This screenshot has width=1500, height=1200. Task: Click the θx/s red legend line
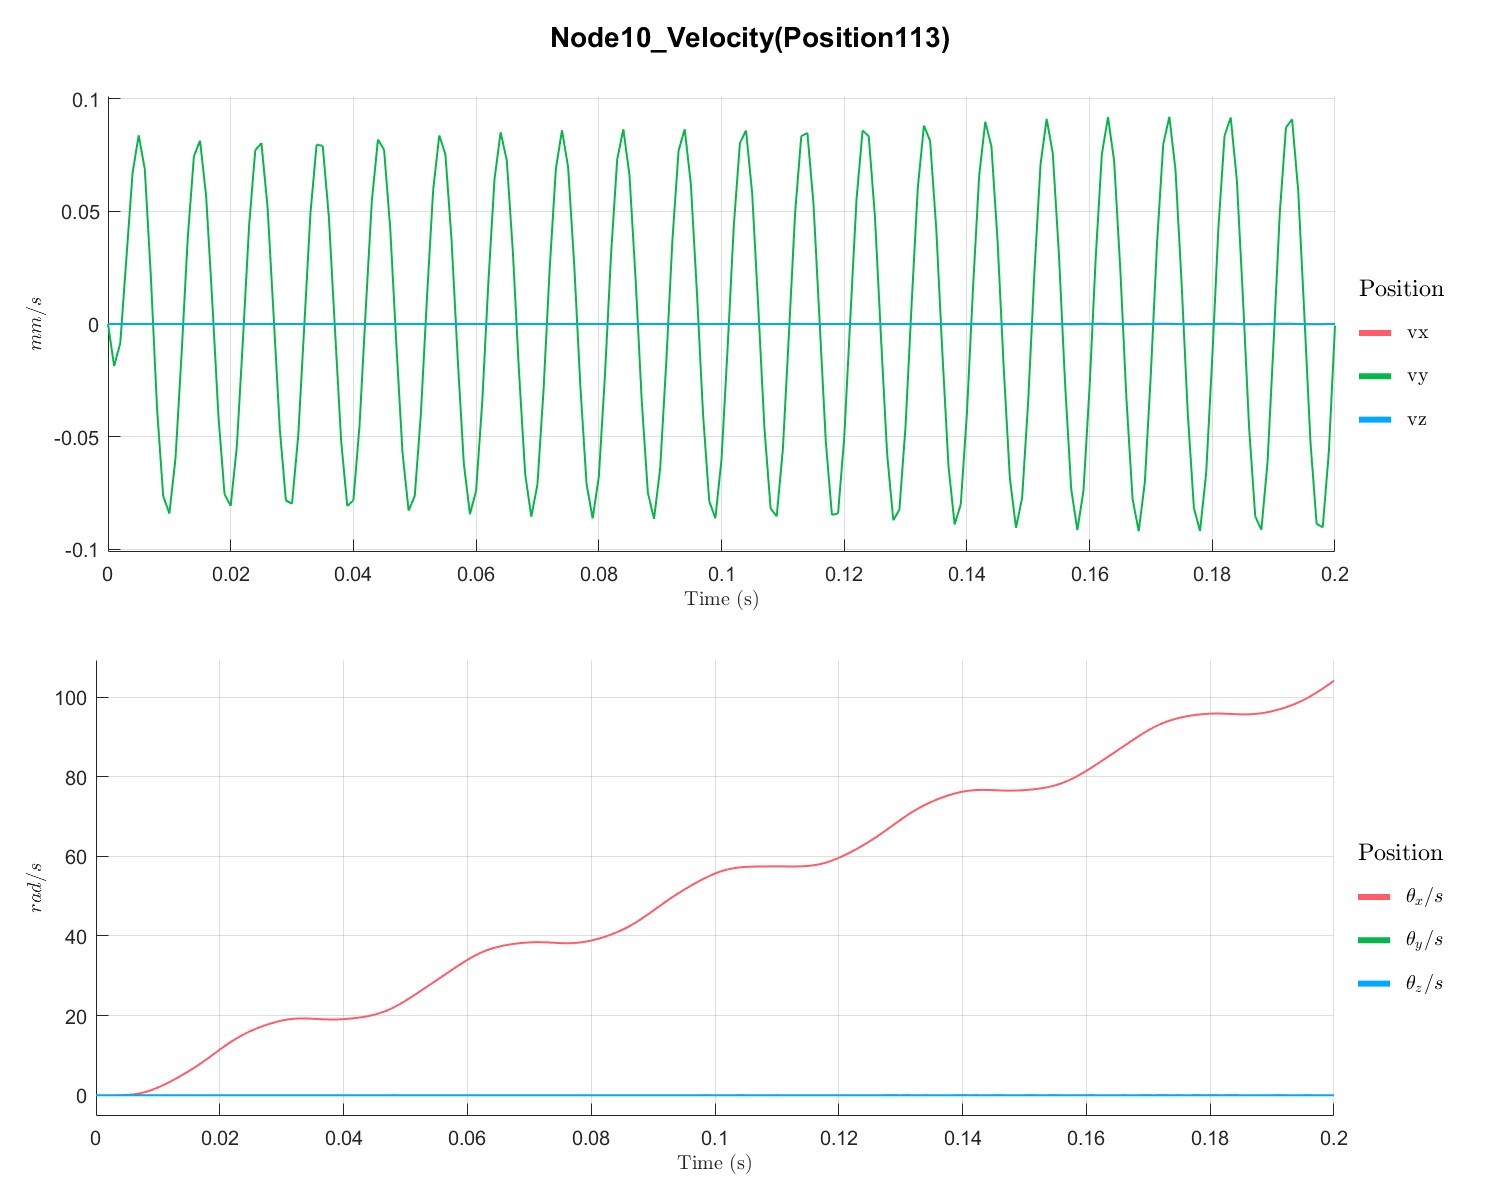tap(1375, 897)
